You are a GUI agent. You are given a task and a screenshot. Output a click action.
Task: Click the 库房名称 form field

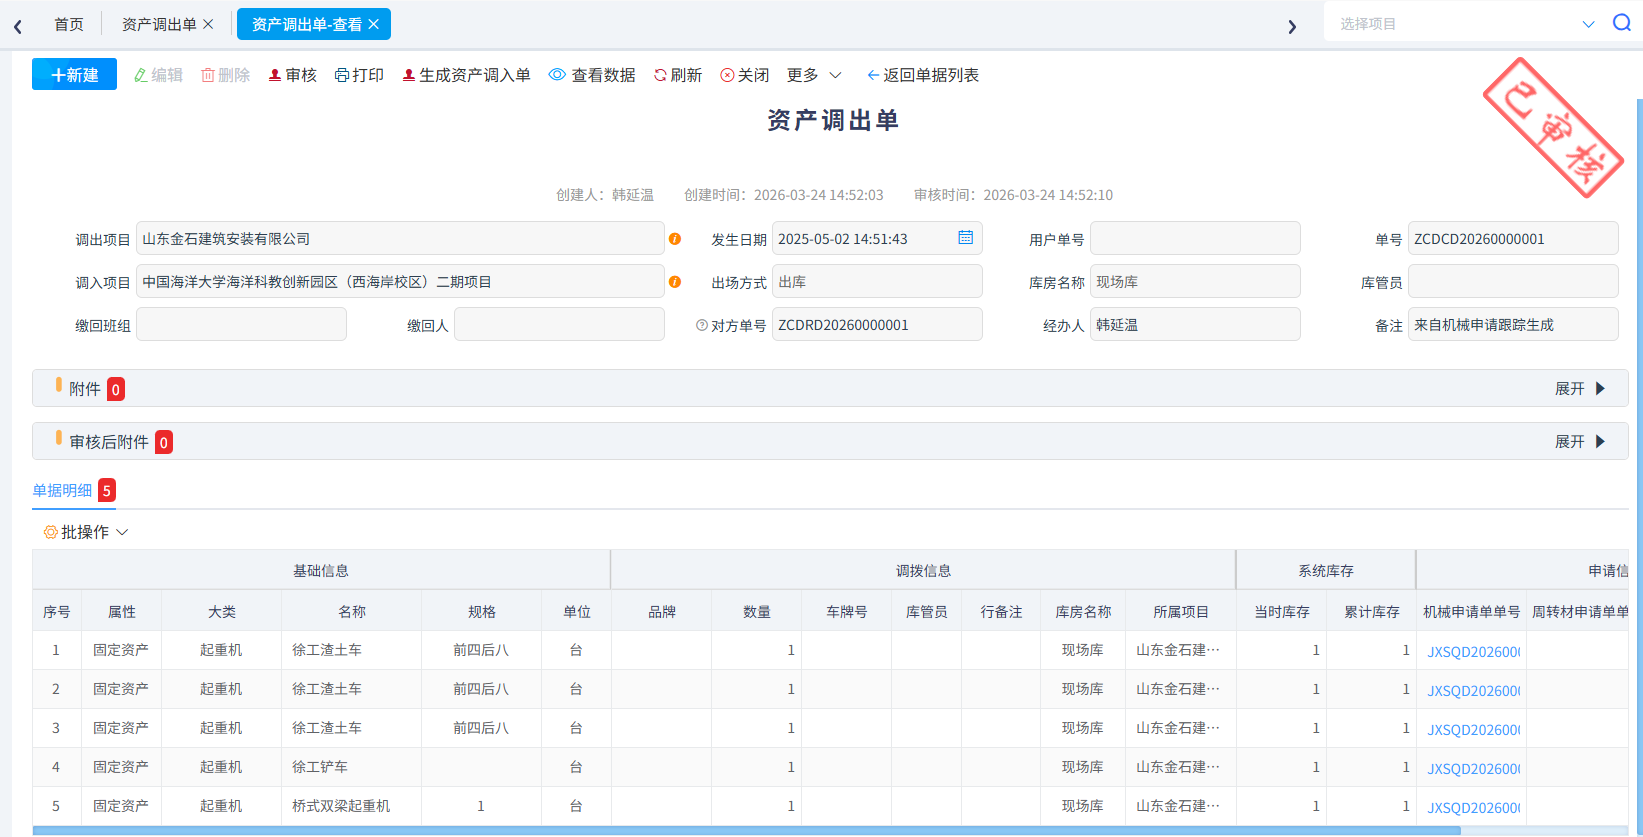click(x=1195, y=282)
